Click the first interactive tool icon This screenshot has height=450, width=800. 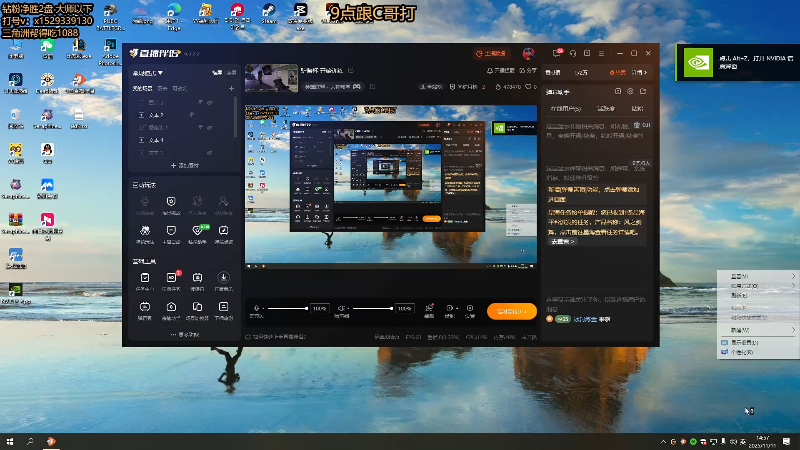tap(145, 202)
